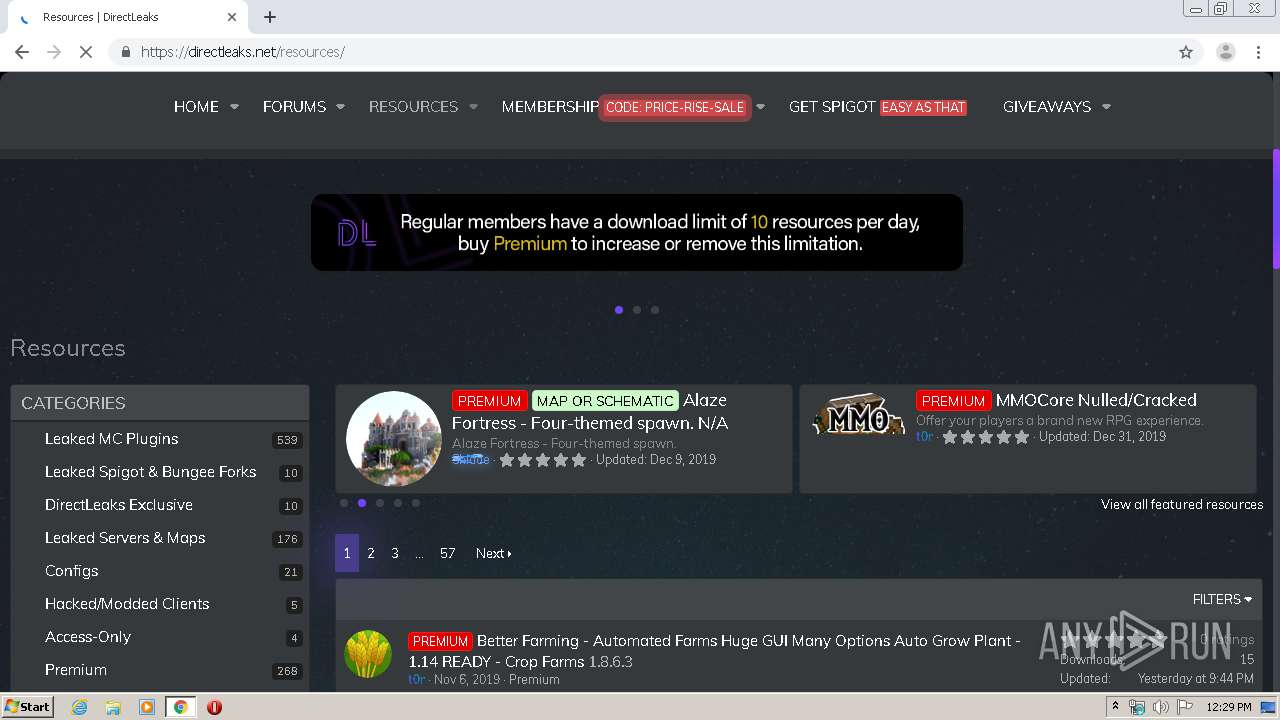Close the Resources | DirectLeaks tab
The image size is (1280, 720).
point(232,17)
